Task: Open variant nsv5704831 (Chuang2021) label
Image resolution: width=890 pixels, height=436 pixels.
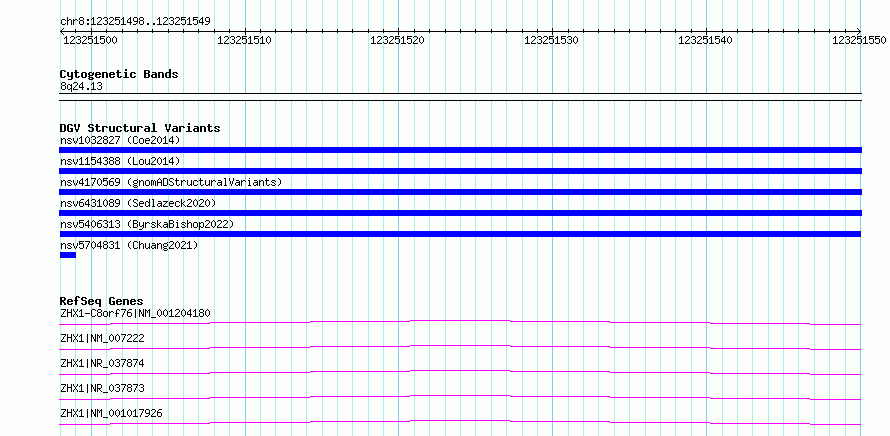Action: [x=129, y=245]
